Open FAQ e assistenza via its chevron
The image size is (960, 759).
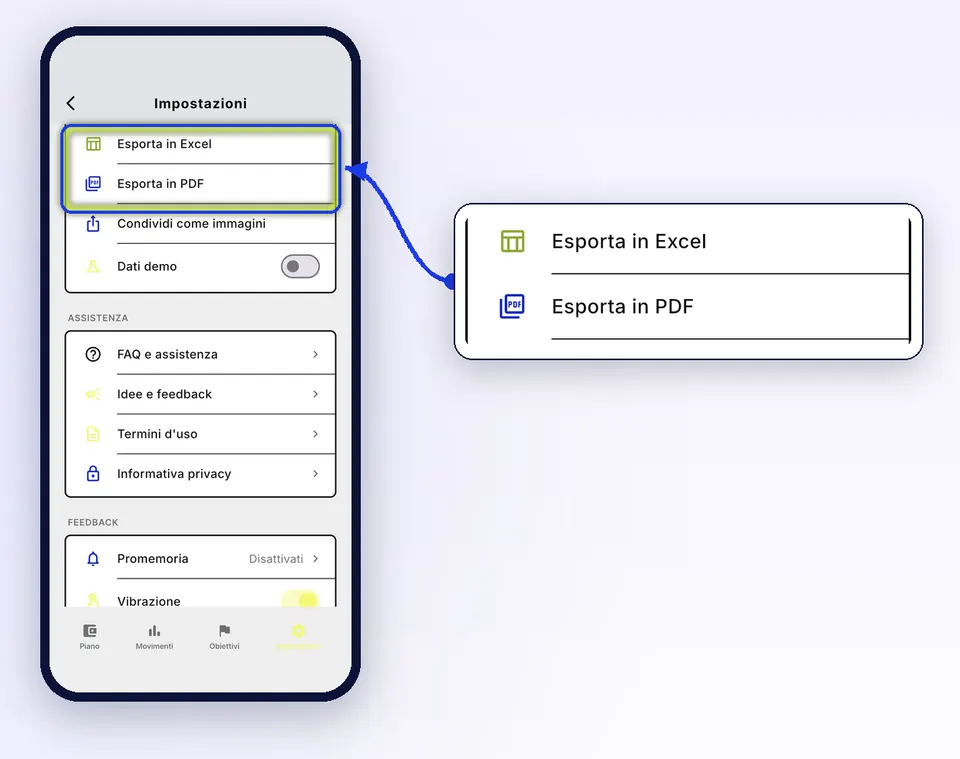pos(315,354)
